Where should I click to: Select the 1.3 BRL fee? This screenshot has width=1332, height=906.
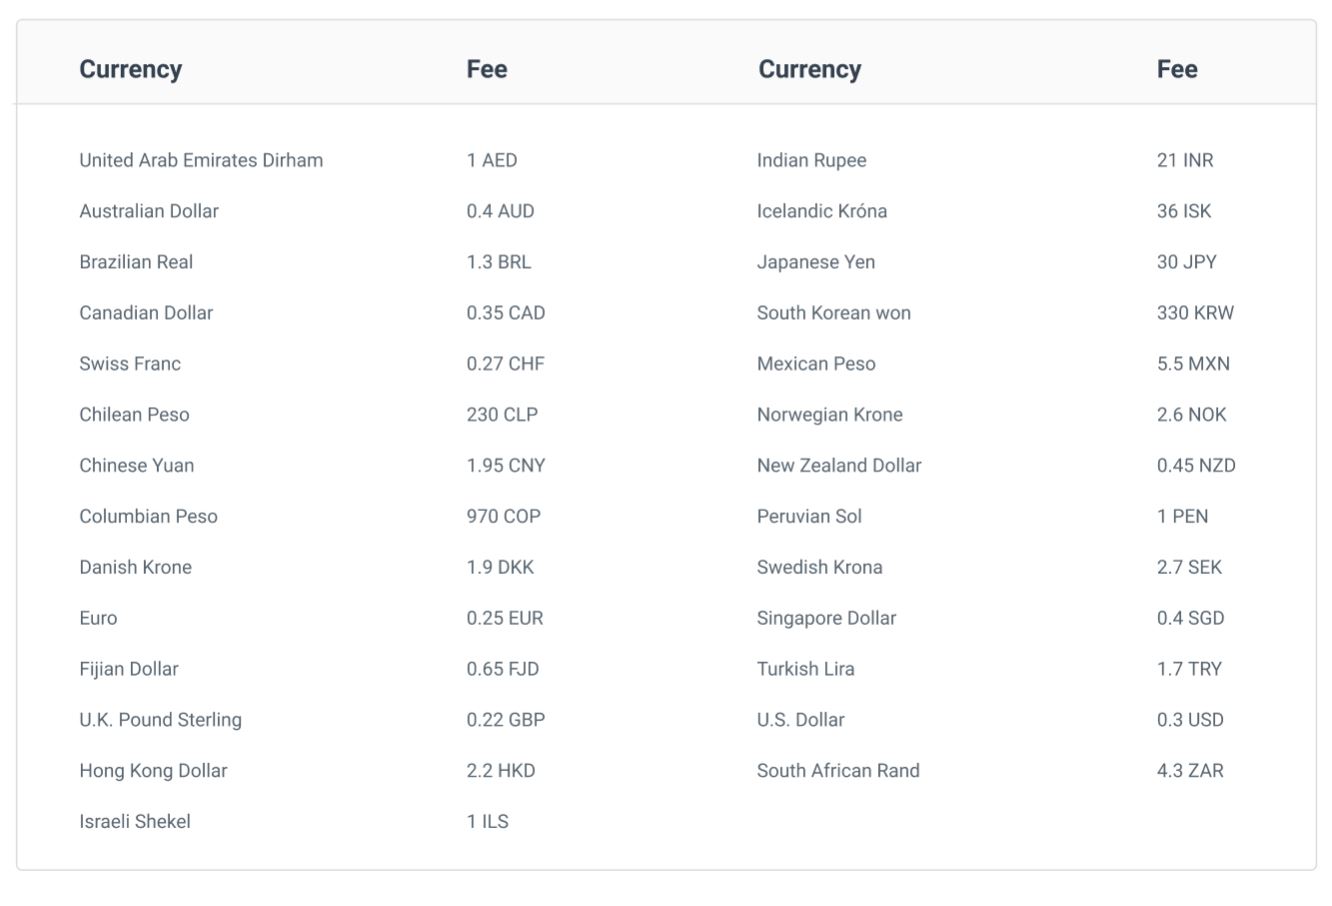coord(499,262)
